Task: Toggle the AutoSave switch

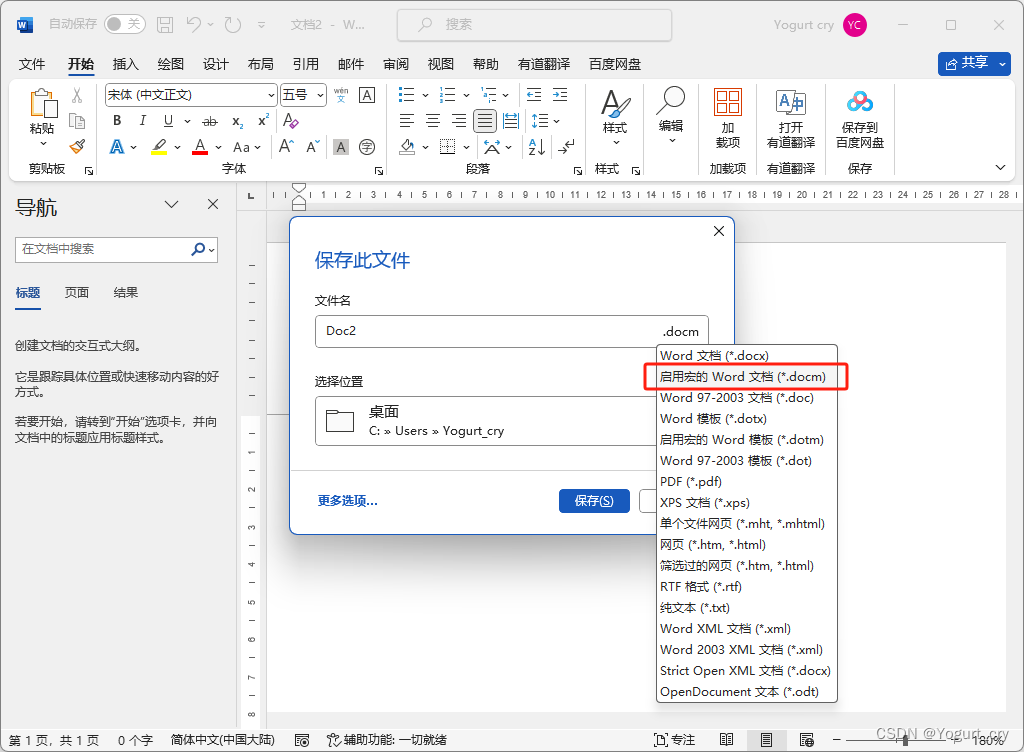Action: pos(124,25)
